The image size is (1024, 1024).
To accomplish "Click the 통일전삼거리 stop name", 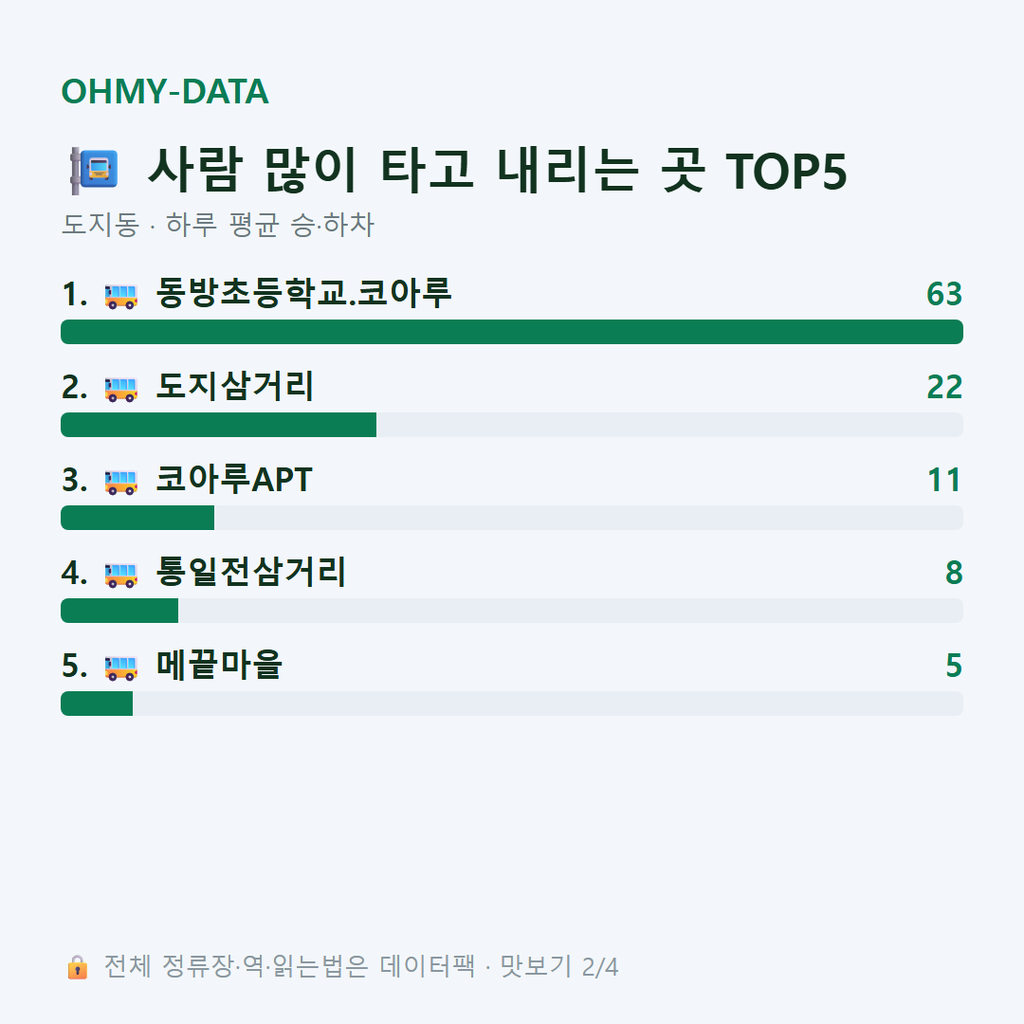I will [x=251, y=571].
